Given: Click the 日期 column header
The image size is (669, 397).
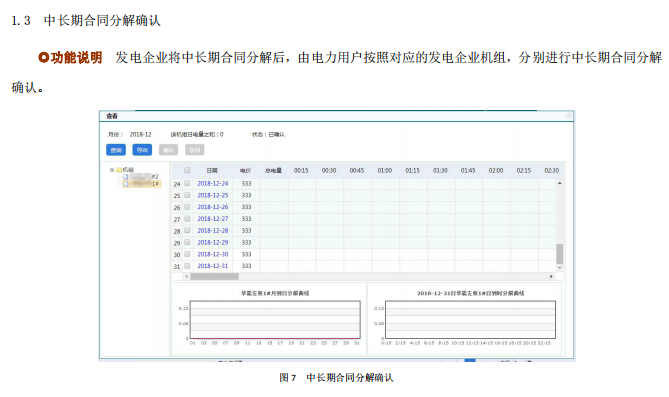Looking at the screenshot, I should pyautogui.click(x=212, y=170).
